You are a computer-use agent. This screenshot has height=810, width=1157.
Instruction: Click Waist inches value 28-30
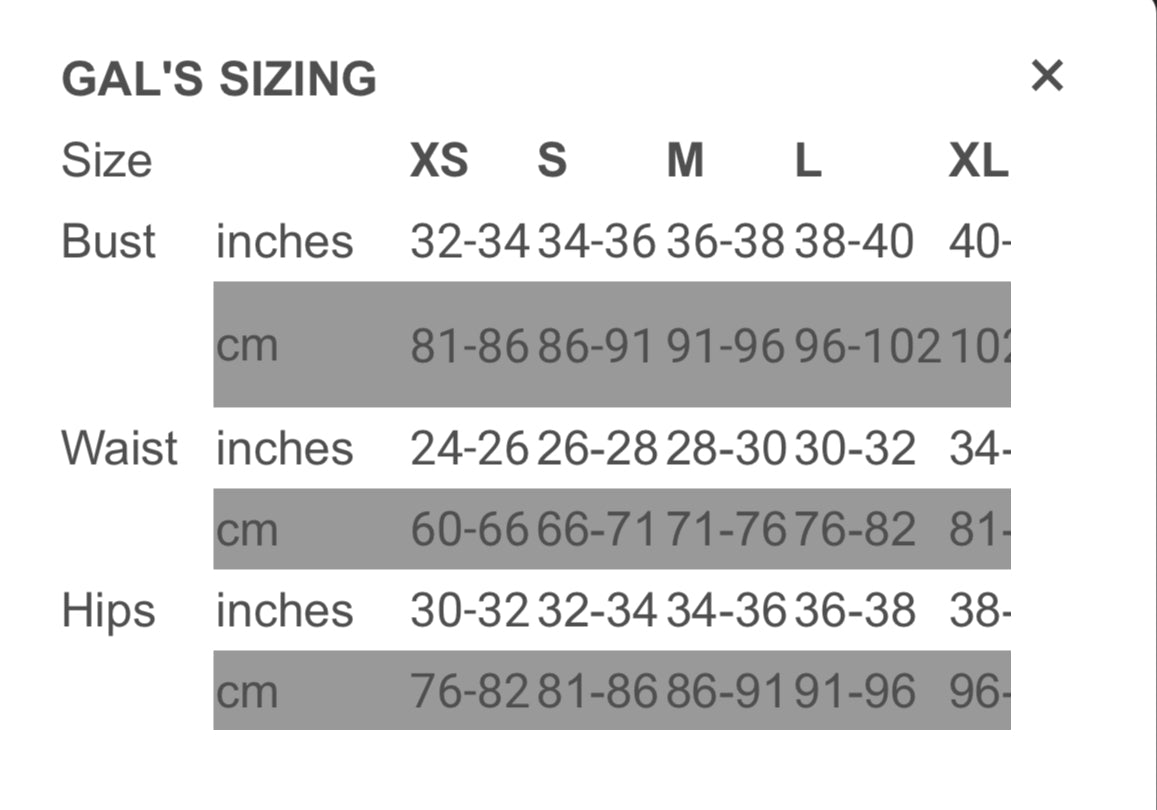click(x=726, y=449)
